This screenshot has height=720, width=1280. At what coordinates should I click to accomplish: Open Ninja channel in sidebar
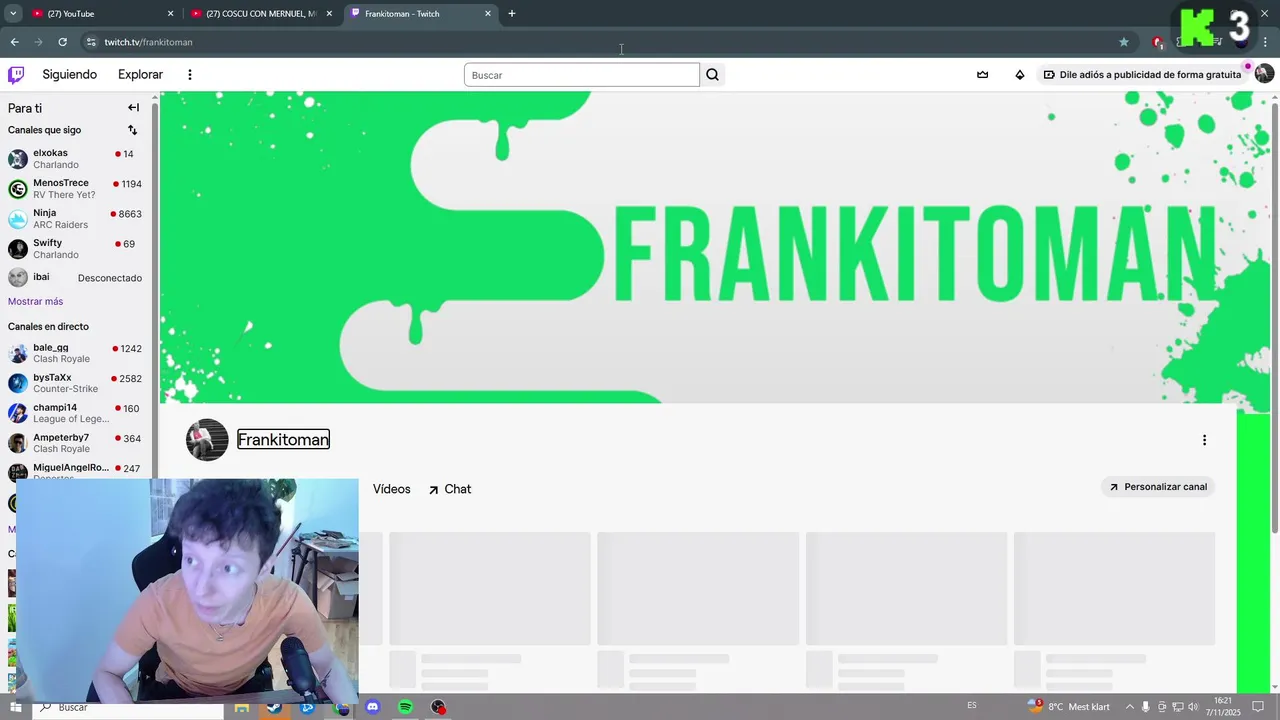tap(76, 219)
